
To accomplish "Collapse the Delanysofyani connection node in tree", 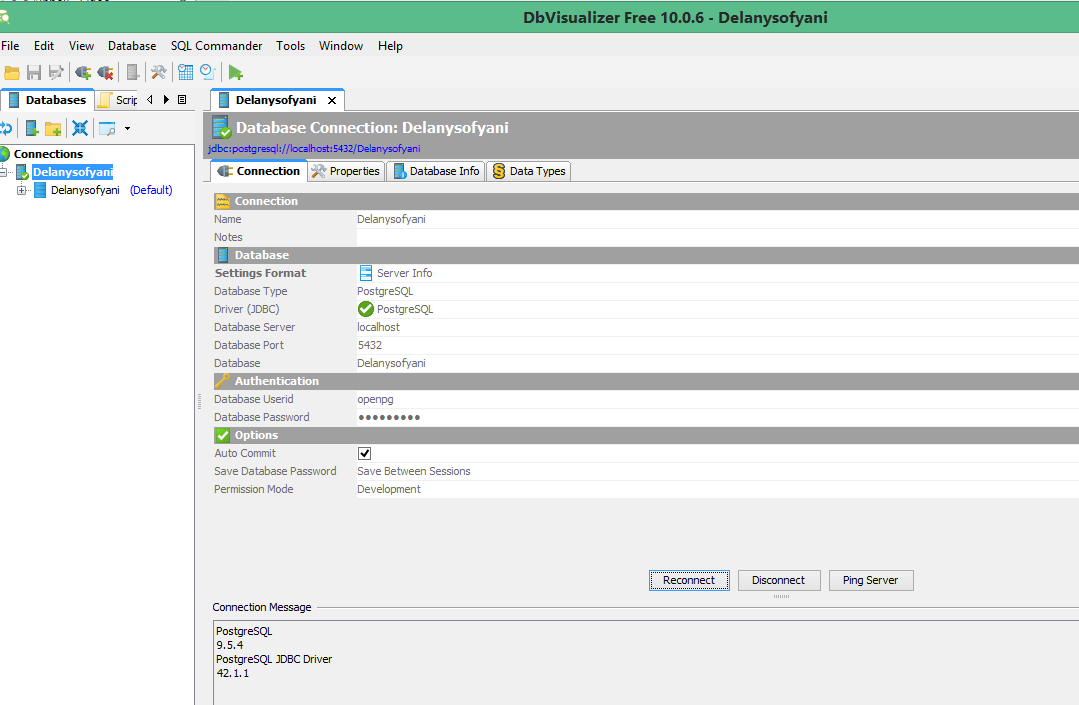I will [x=3, y=172].
